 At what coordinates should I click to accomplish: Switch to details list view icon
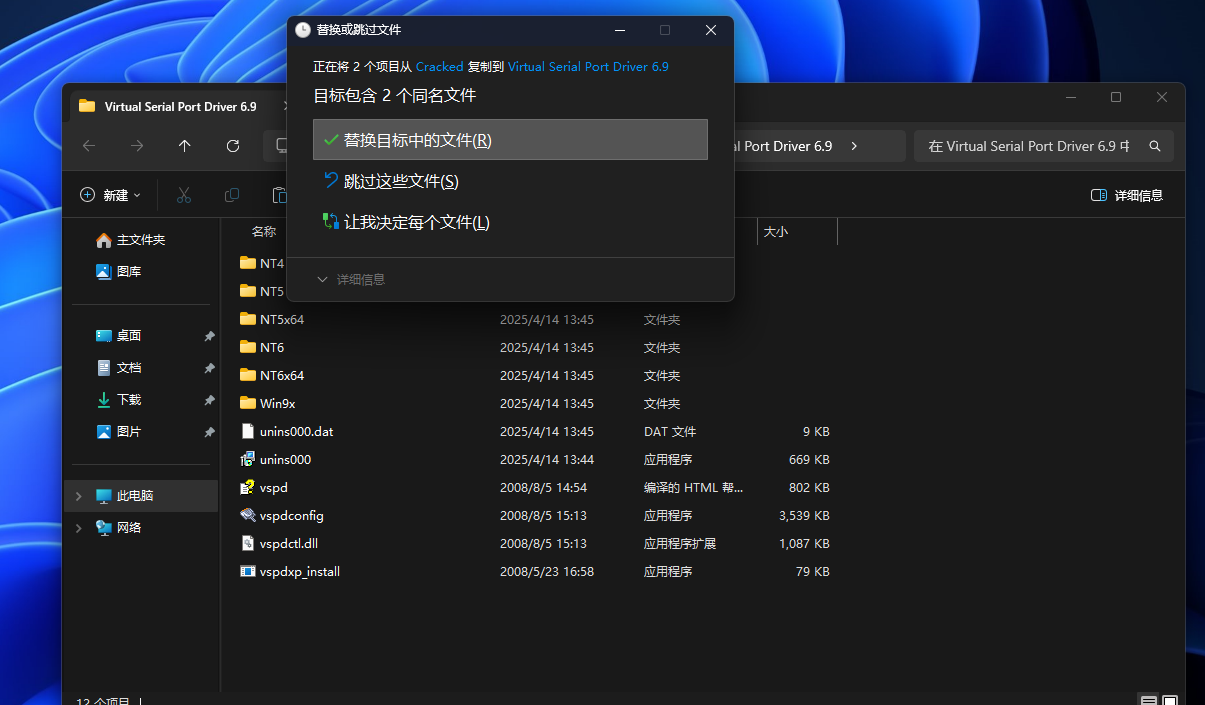[x=1149, y=700]
